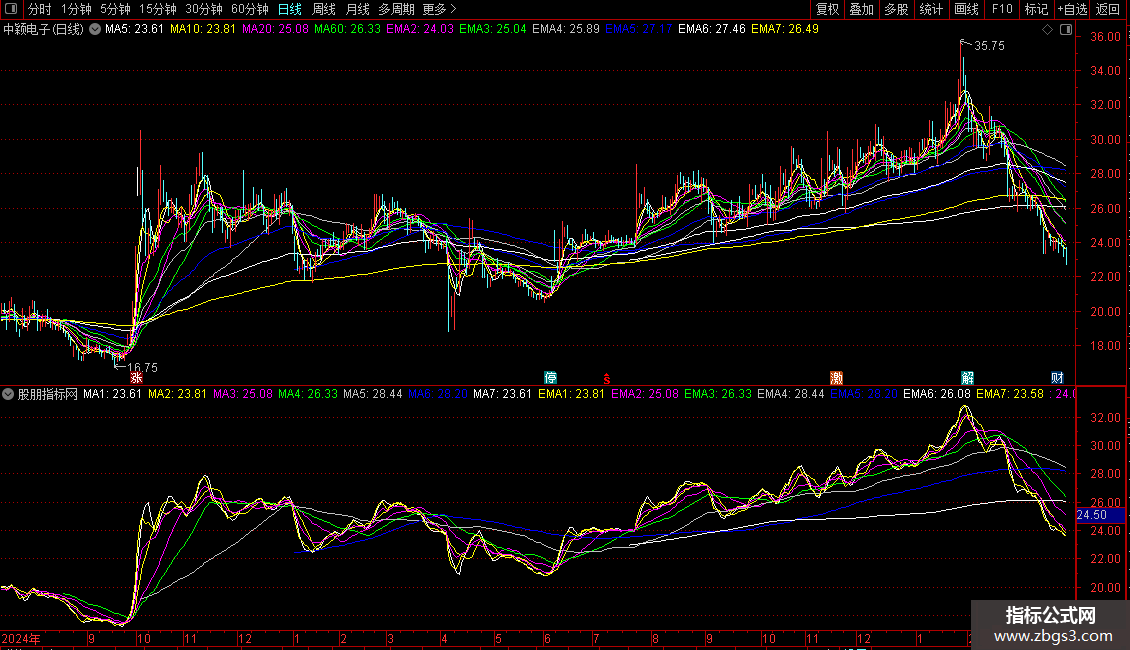This screenshot has height=650, width=1130.
Task: Select the 5分钟 period
Action: 115,9
